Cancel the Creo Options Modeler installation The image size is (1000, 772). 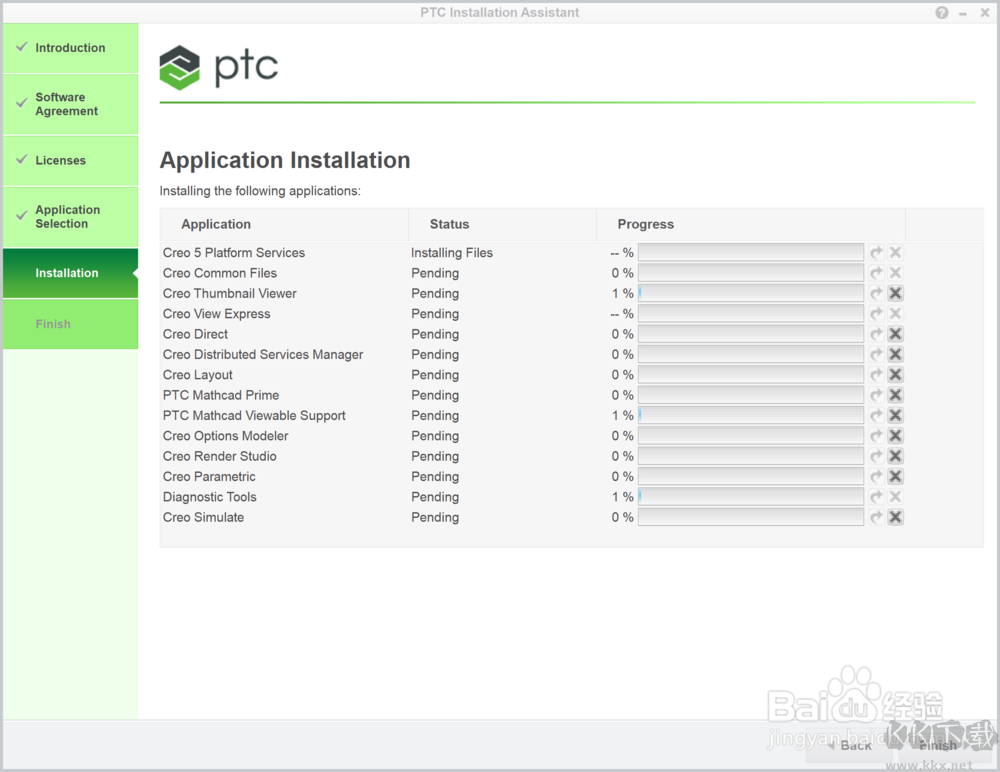[895, 436]
